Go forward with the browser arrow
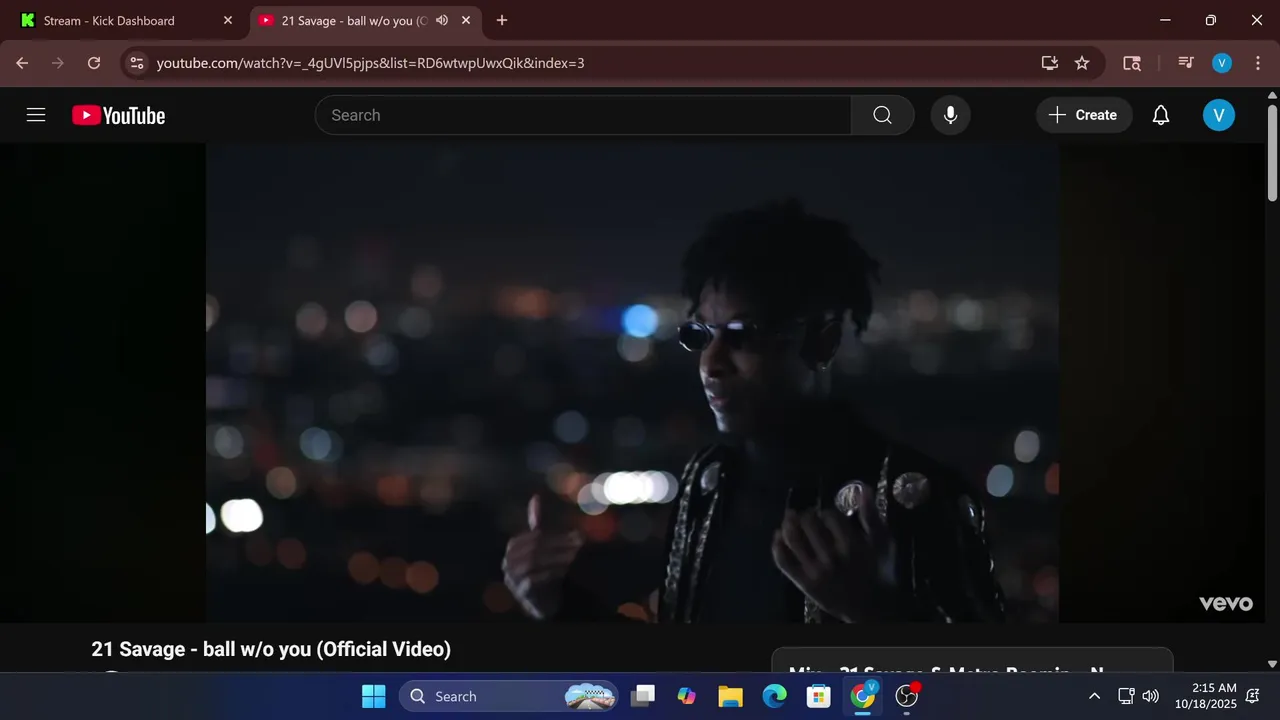This screenshot has width=1280, height=720. tap(58, 63)
